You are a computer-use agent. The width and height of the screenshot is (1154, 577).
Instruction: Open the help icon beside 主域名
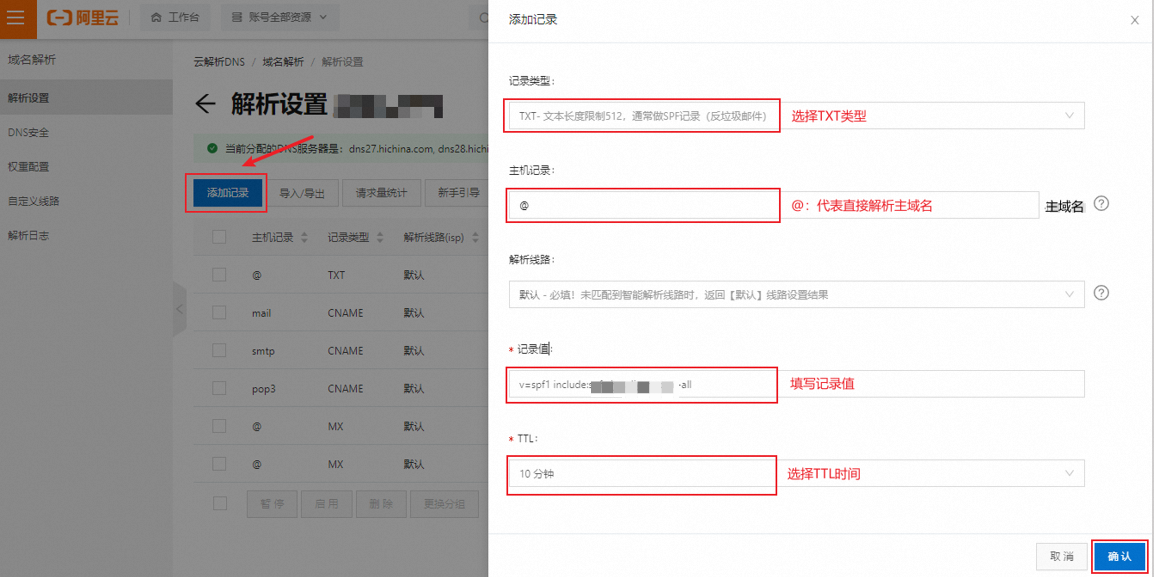[1101, 204]
